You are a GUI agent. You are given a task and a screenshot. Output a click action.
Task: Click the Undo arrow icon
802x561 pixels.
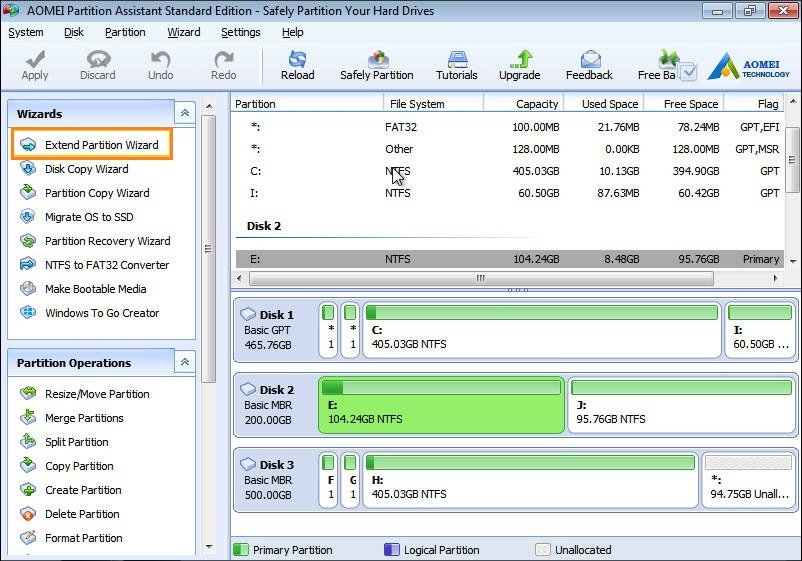[161, 59]
